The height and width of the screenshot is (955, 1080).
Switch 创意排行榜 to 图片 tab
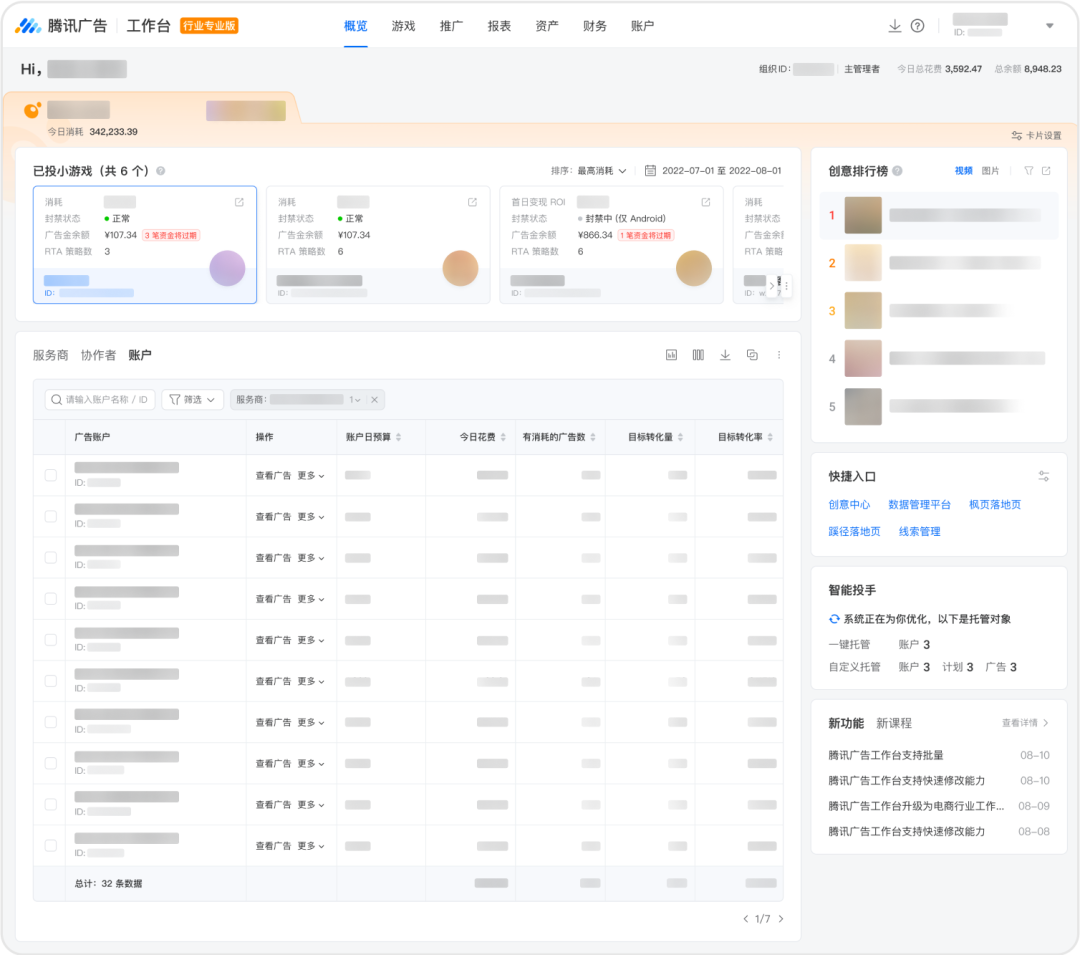pos(990,171)
